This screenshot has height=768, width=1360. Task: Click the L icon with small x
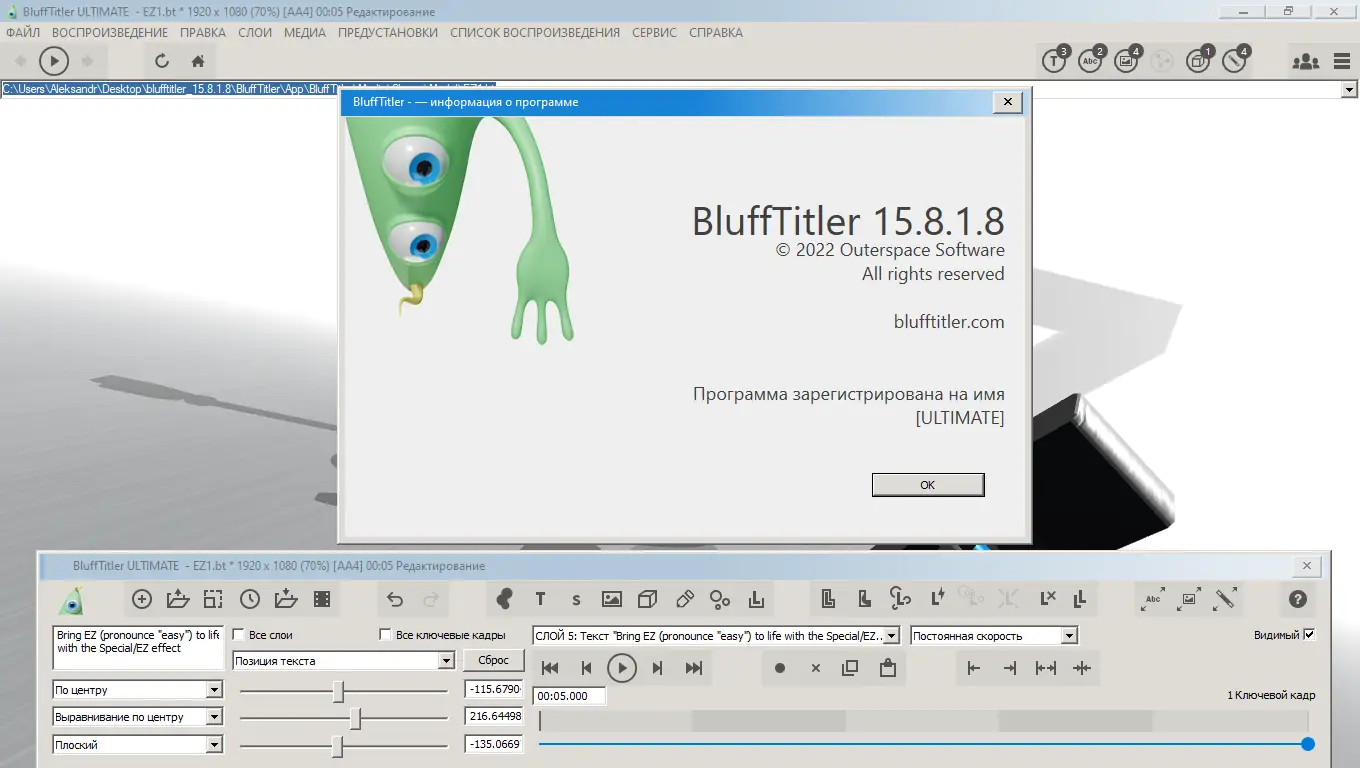(x=1047, y=598)
